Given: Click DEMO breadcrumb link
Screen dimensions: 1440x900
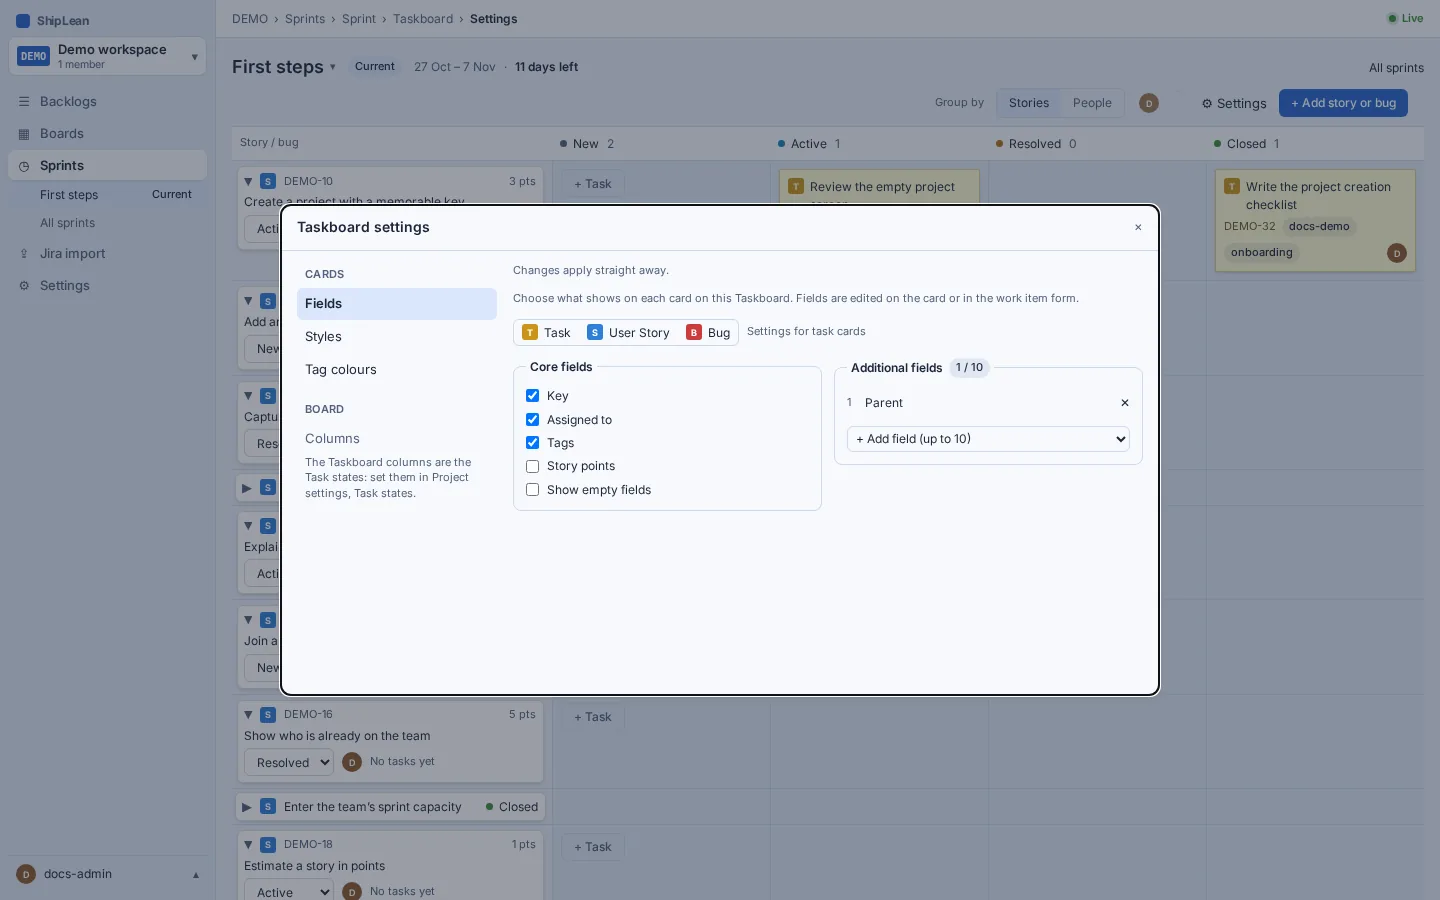Looking at the screenshot, I should [x=250, y=19].
